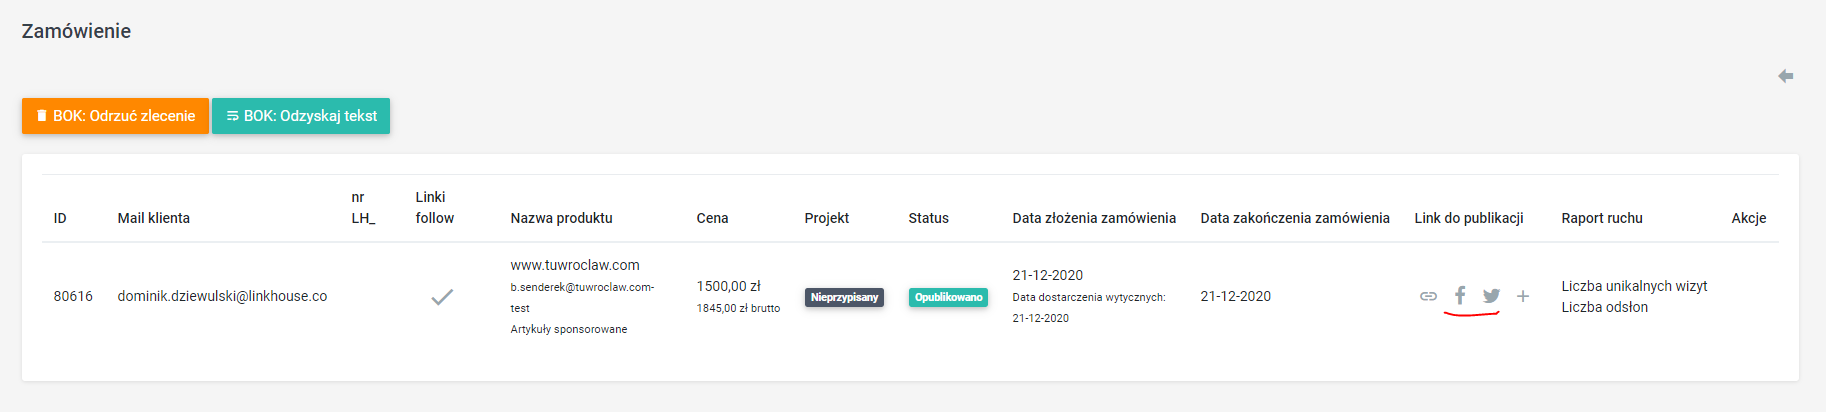
Task: Select the Status column header
Action: [928, 218]
